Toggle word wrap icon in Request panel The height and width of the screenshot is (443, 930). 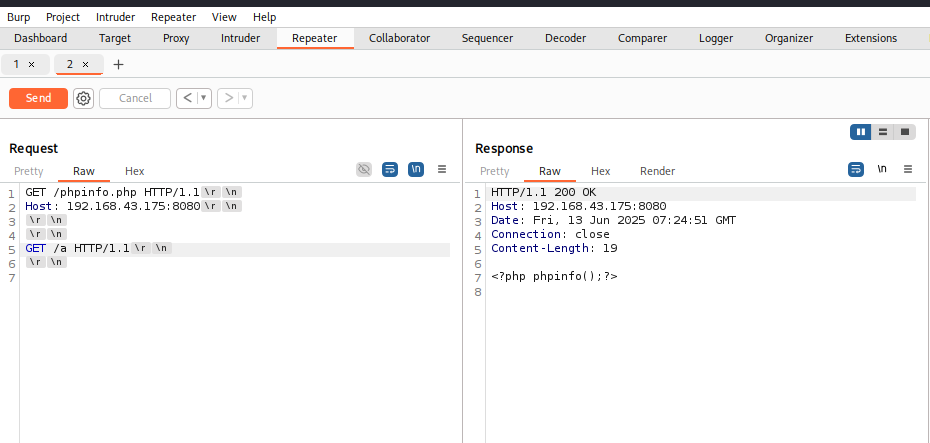390,170
